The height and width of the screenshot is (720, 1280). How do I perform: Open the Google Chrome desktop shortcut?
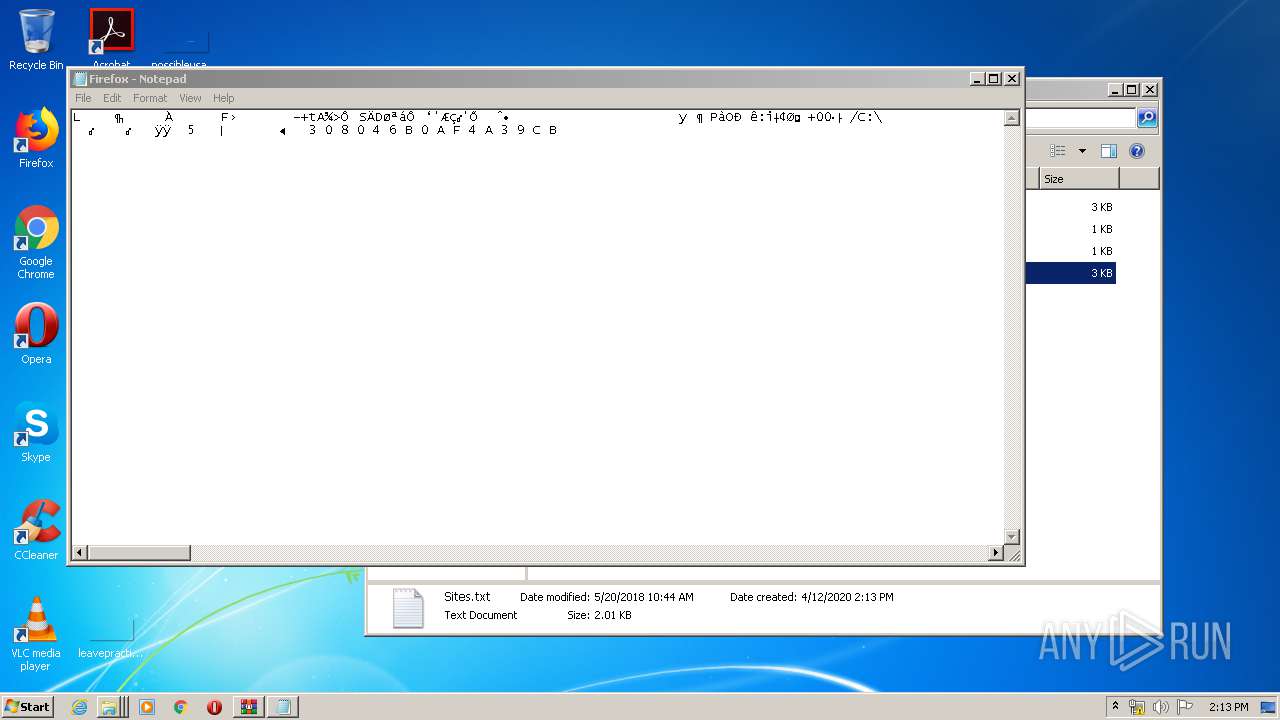(x=36, y=242)
